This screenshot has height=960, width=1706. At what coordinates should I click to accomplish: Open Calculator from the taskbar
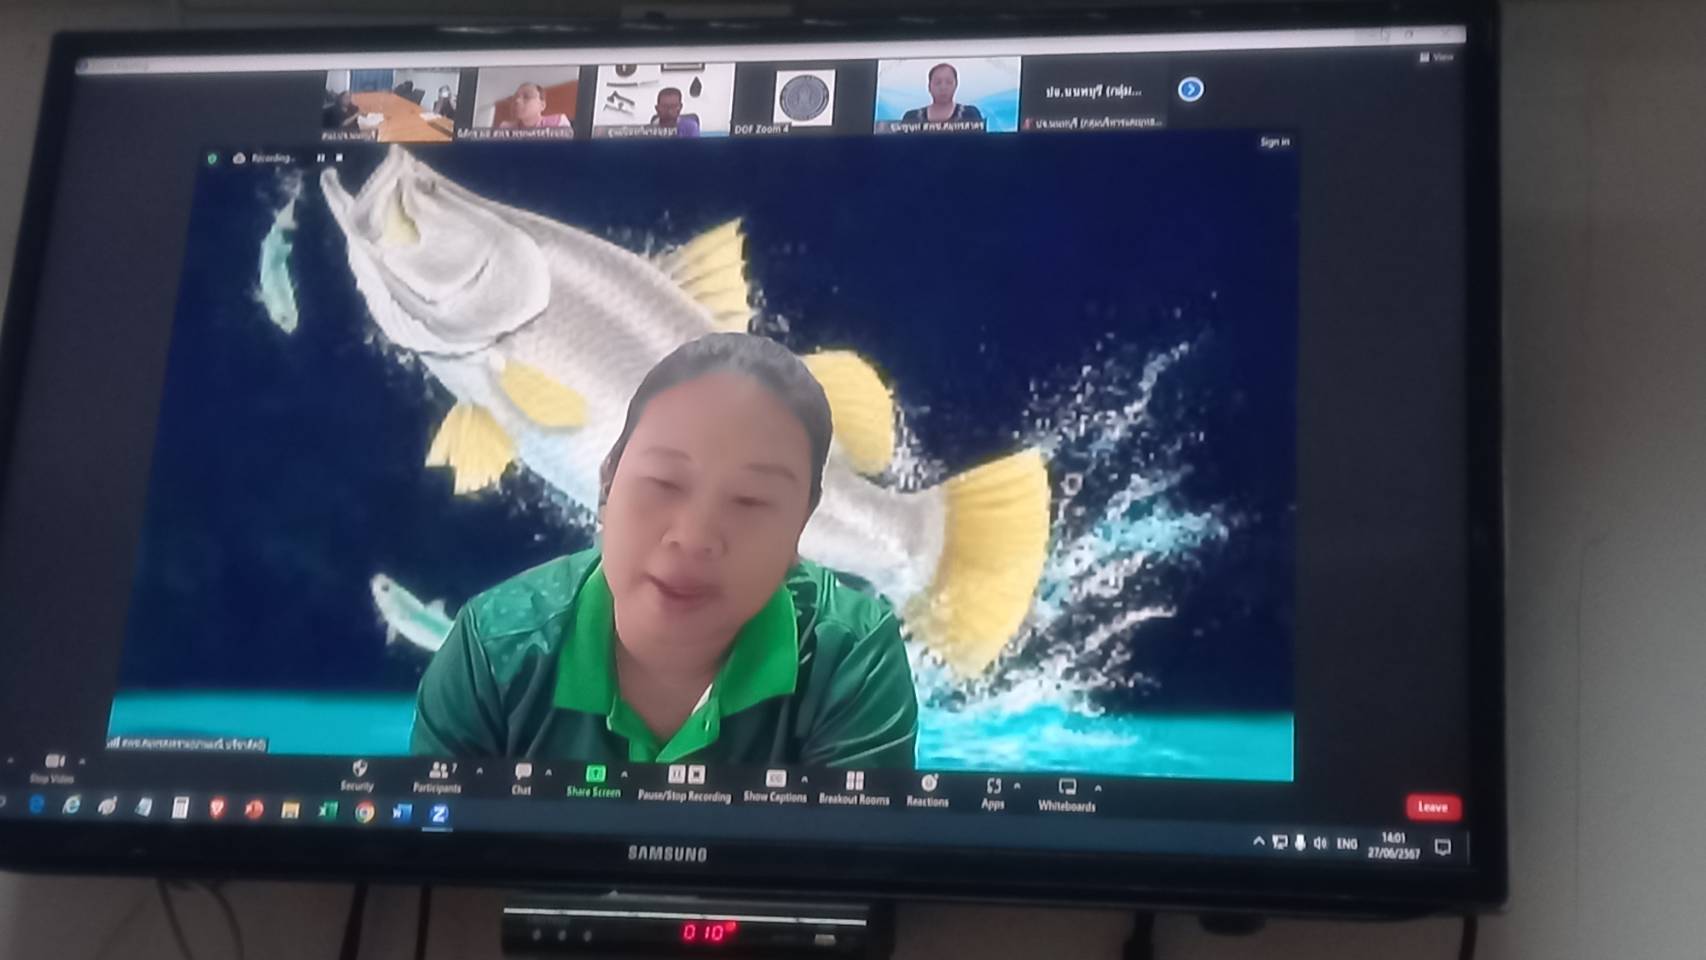(180, 808)
